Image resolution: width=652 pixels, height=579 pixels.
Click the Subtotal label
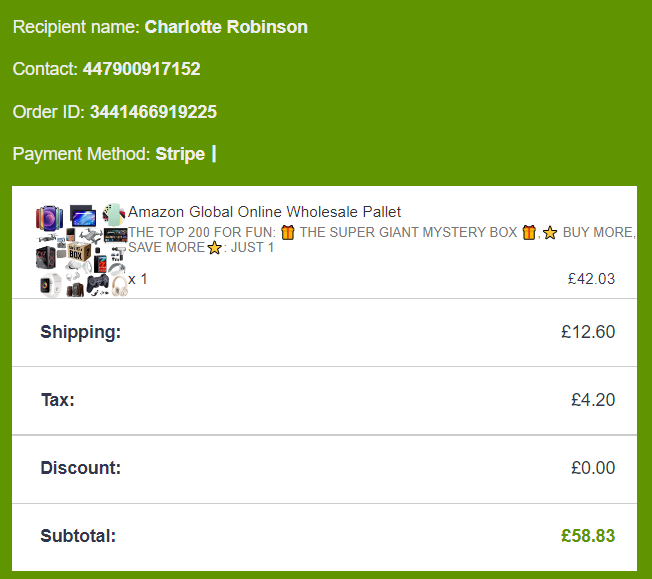coord(78,536)
